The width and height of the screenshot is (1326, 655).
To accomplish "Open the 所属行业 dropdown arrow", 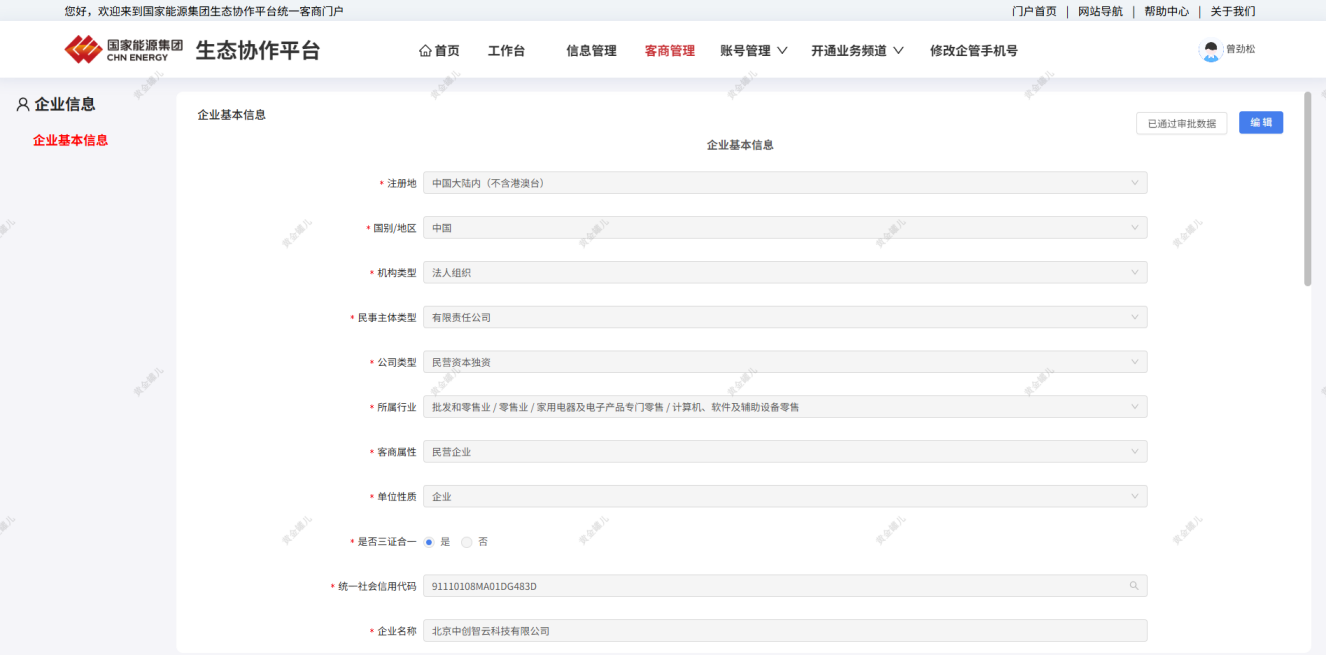I will point(1134,407).
